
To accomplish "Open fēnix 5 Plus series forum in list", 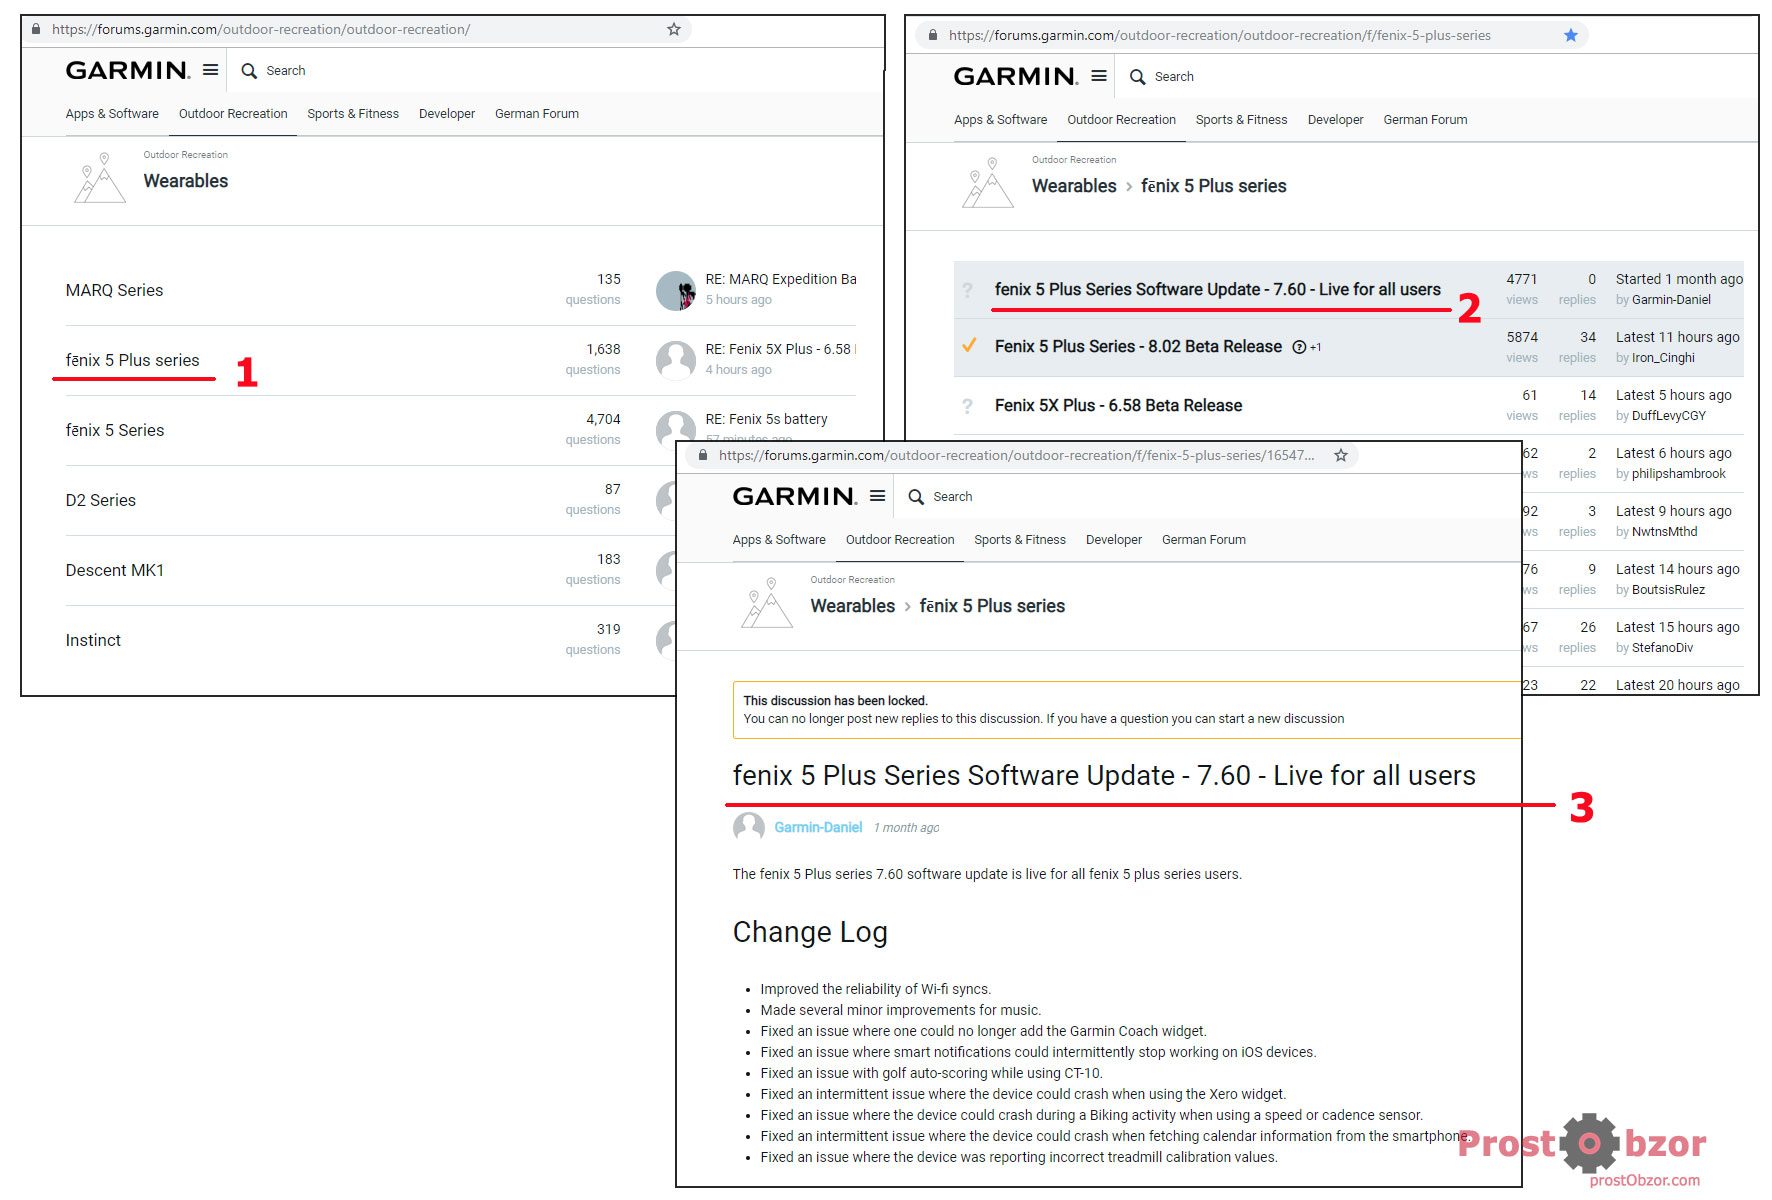I will coord(132,360).
